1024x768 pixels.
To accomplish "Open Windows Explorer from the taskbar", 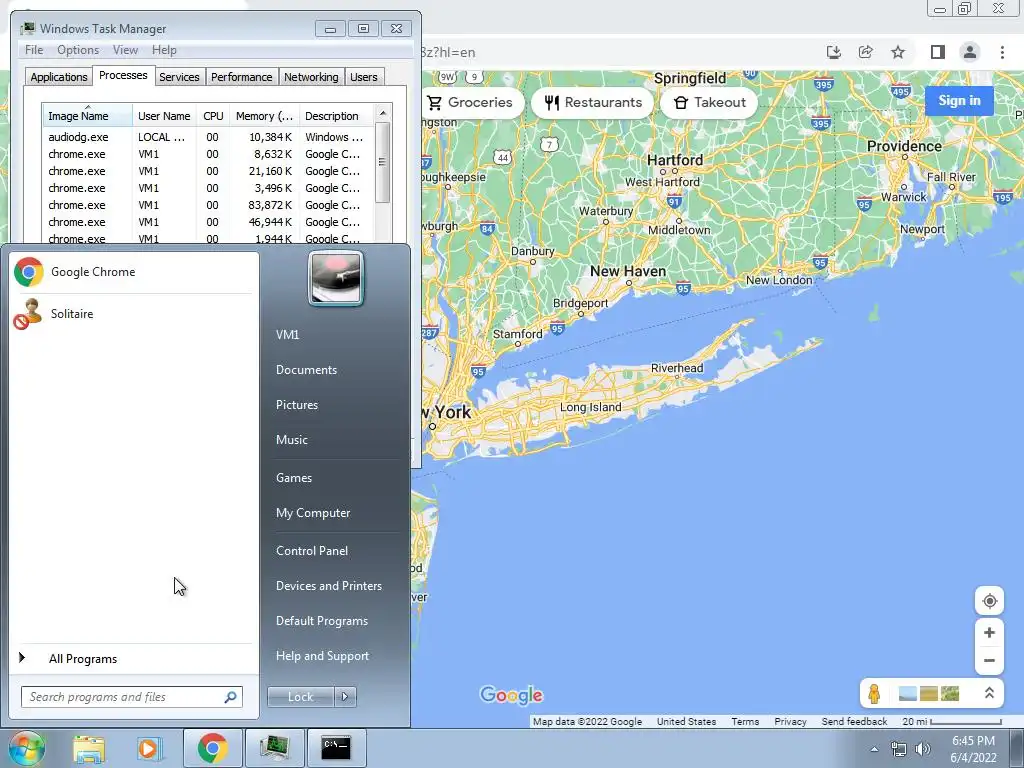I will pyautogui.click(x=89, y=748).
